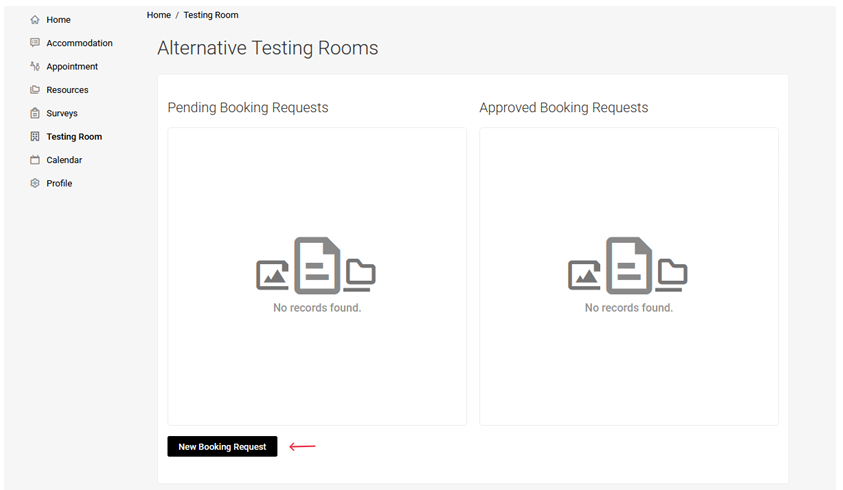Click the Calendar icon in sidebar

click(x=35, y=160)
